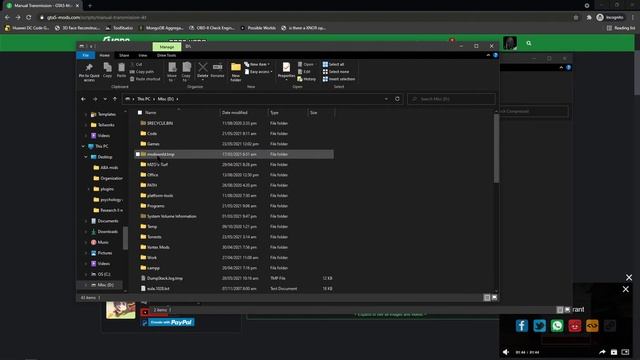Click Copy path in the ribbon
Viewport: 640px width, 360px height.
pyautogui.click(x=142, y=72)
